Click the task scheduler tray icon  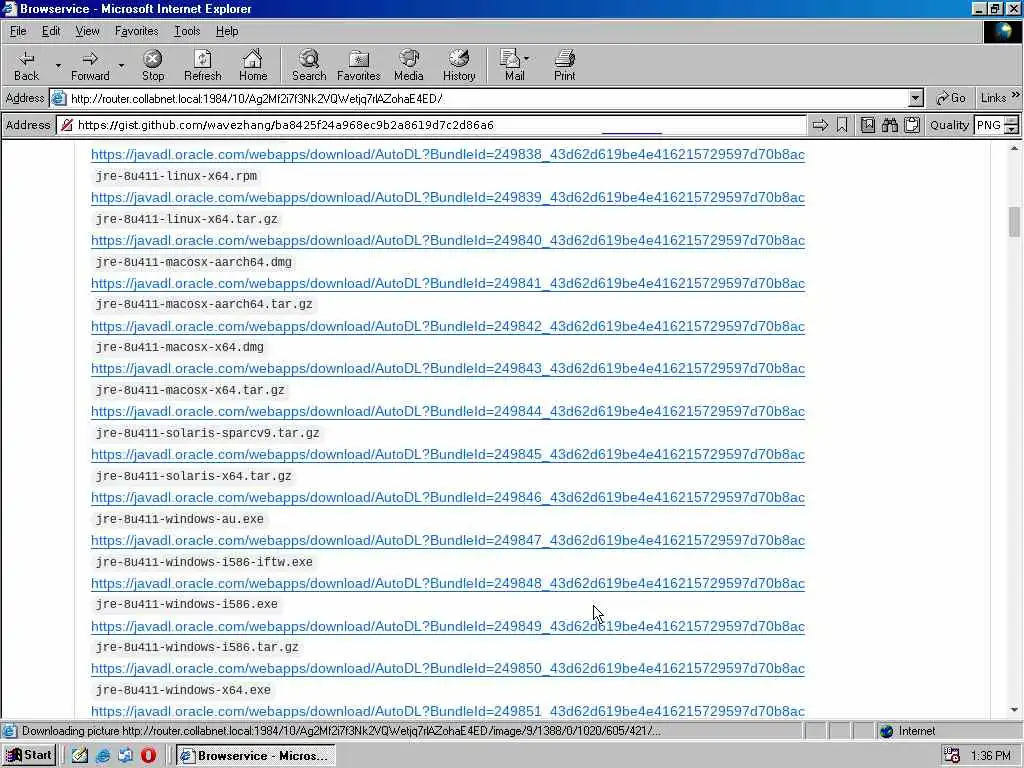pos(952,756)
